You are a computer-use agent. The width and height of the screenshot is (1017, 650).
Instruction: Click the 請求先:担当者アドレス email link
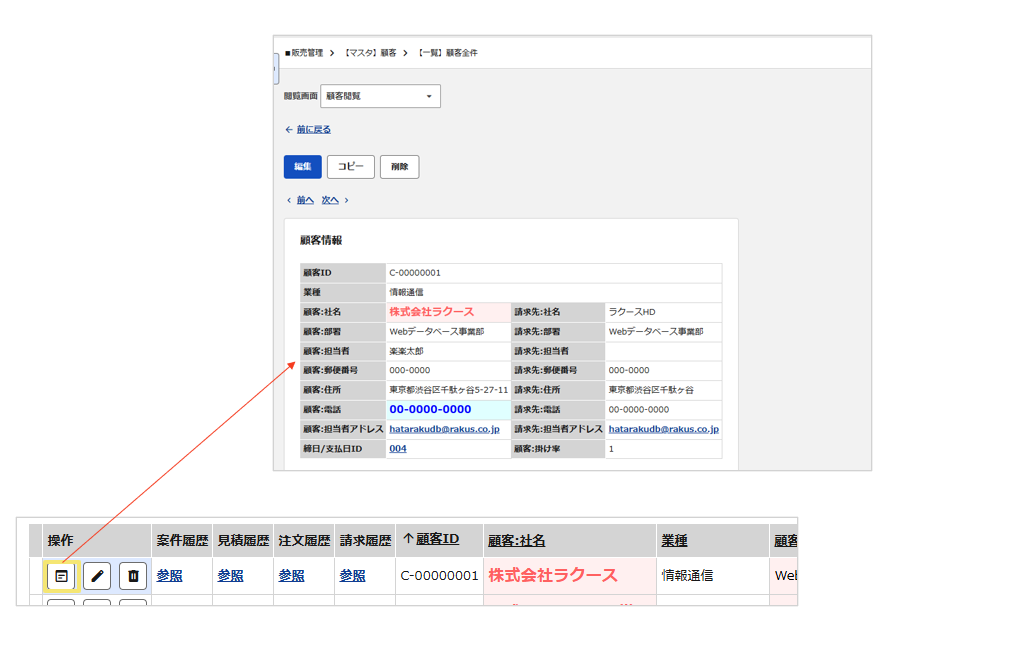click(x=663, y=429)
